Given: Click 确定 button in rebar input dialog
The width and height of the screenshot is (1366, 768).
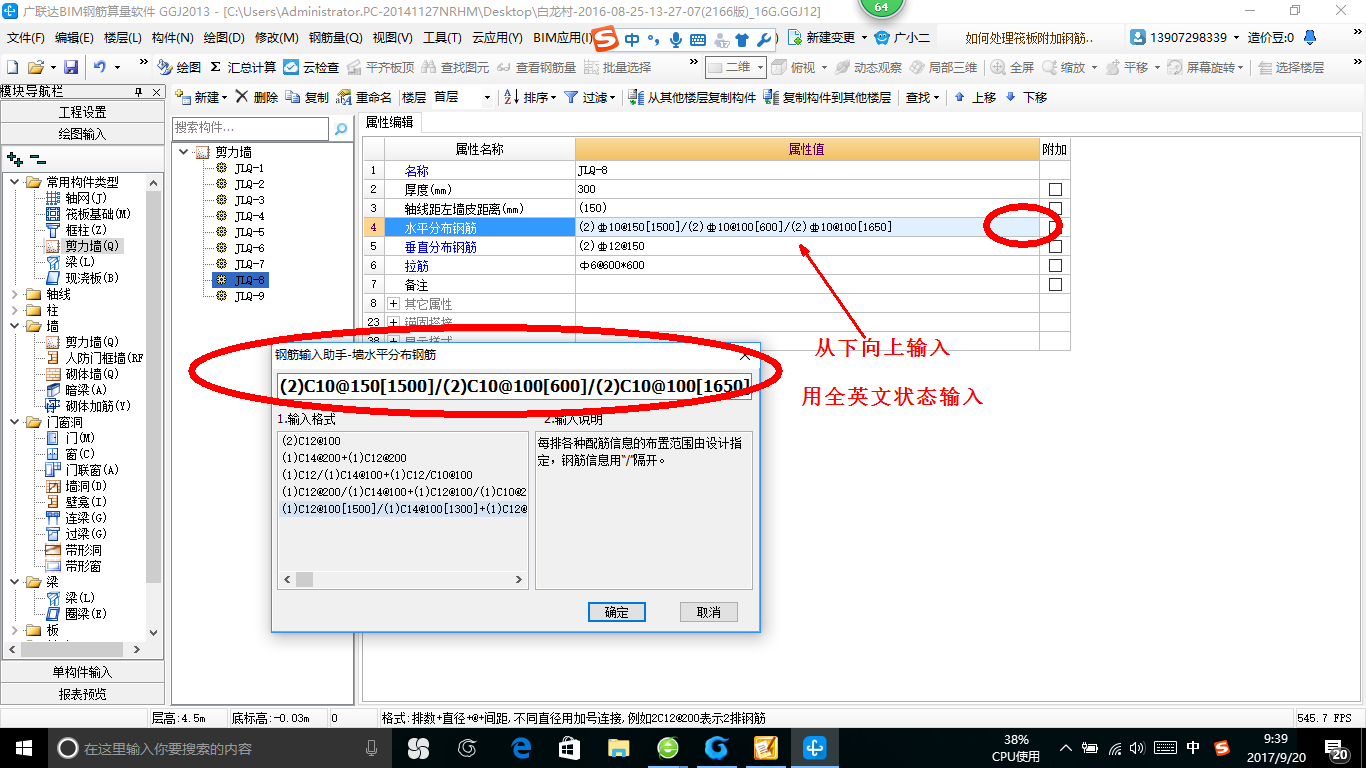Looking at the screenshot, I should click(617, 612).
